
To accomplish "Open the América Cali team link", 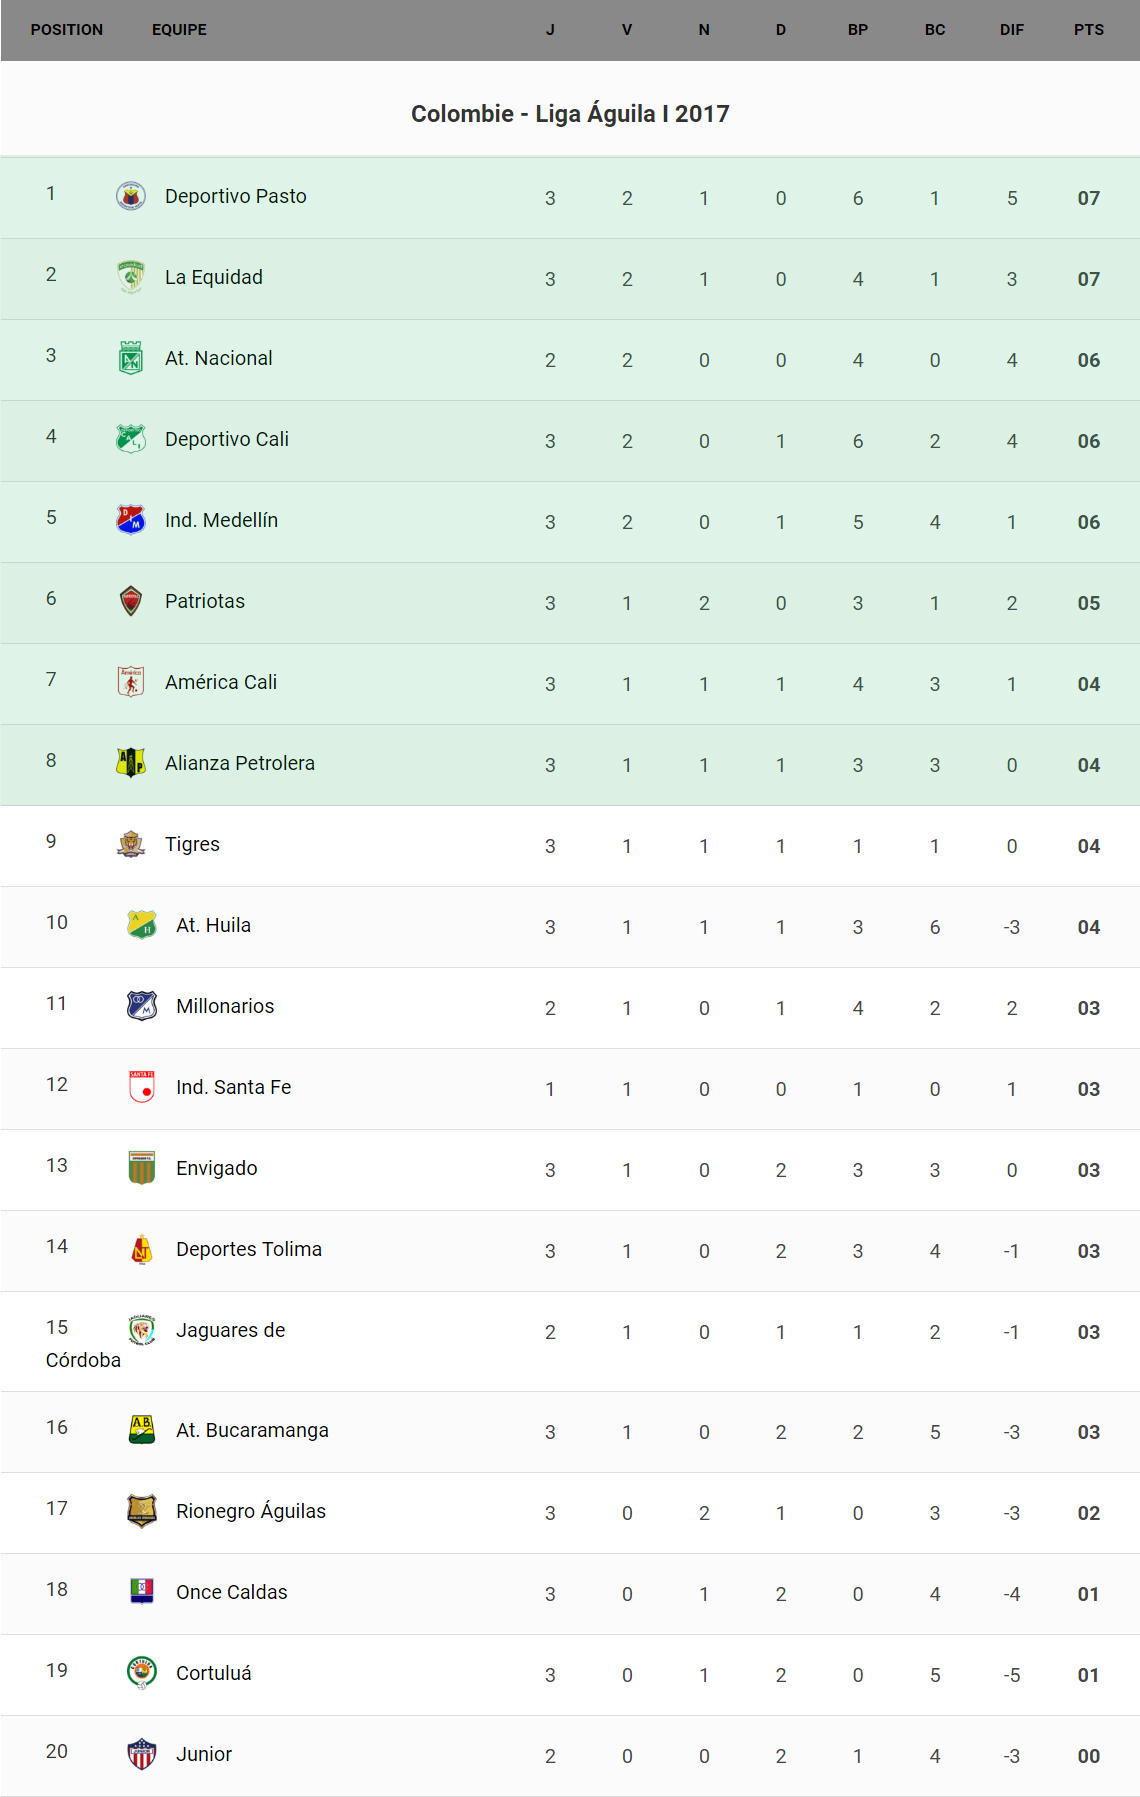I will tap(220, 682).
